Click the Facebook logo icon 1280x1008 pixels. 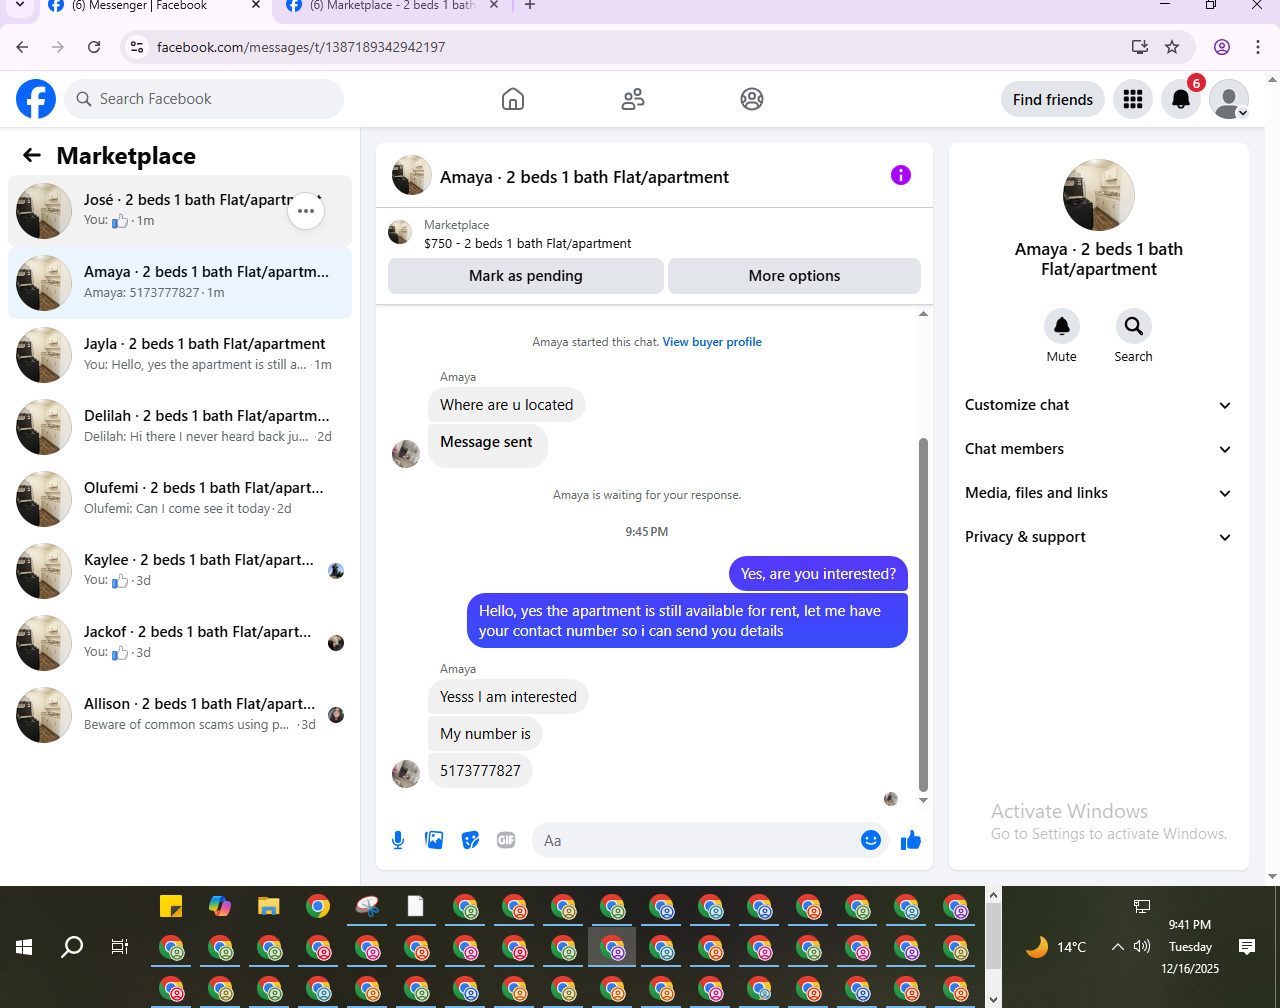[x=36, y=99]
